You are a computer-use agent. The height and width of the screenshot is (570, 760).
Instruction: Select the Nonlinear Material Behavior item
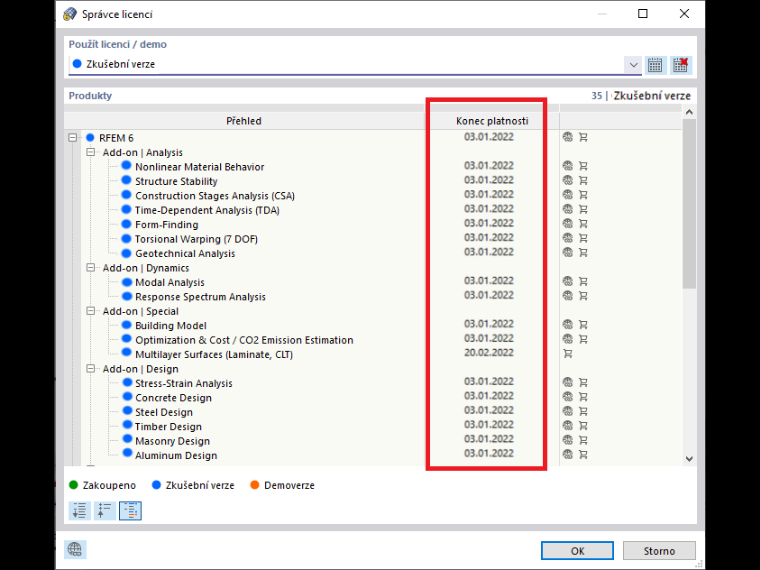200,167
